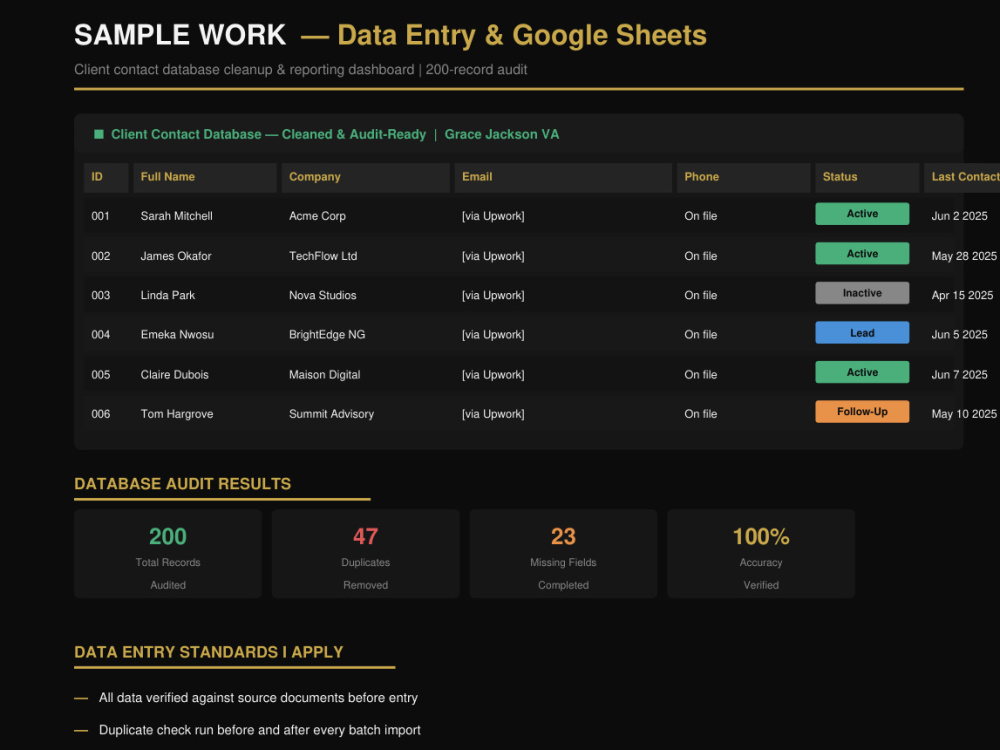Click the Client Contact Database title text
This screenshot has height=750, width=1000.
(268, 135)
